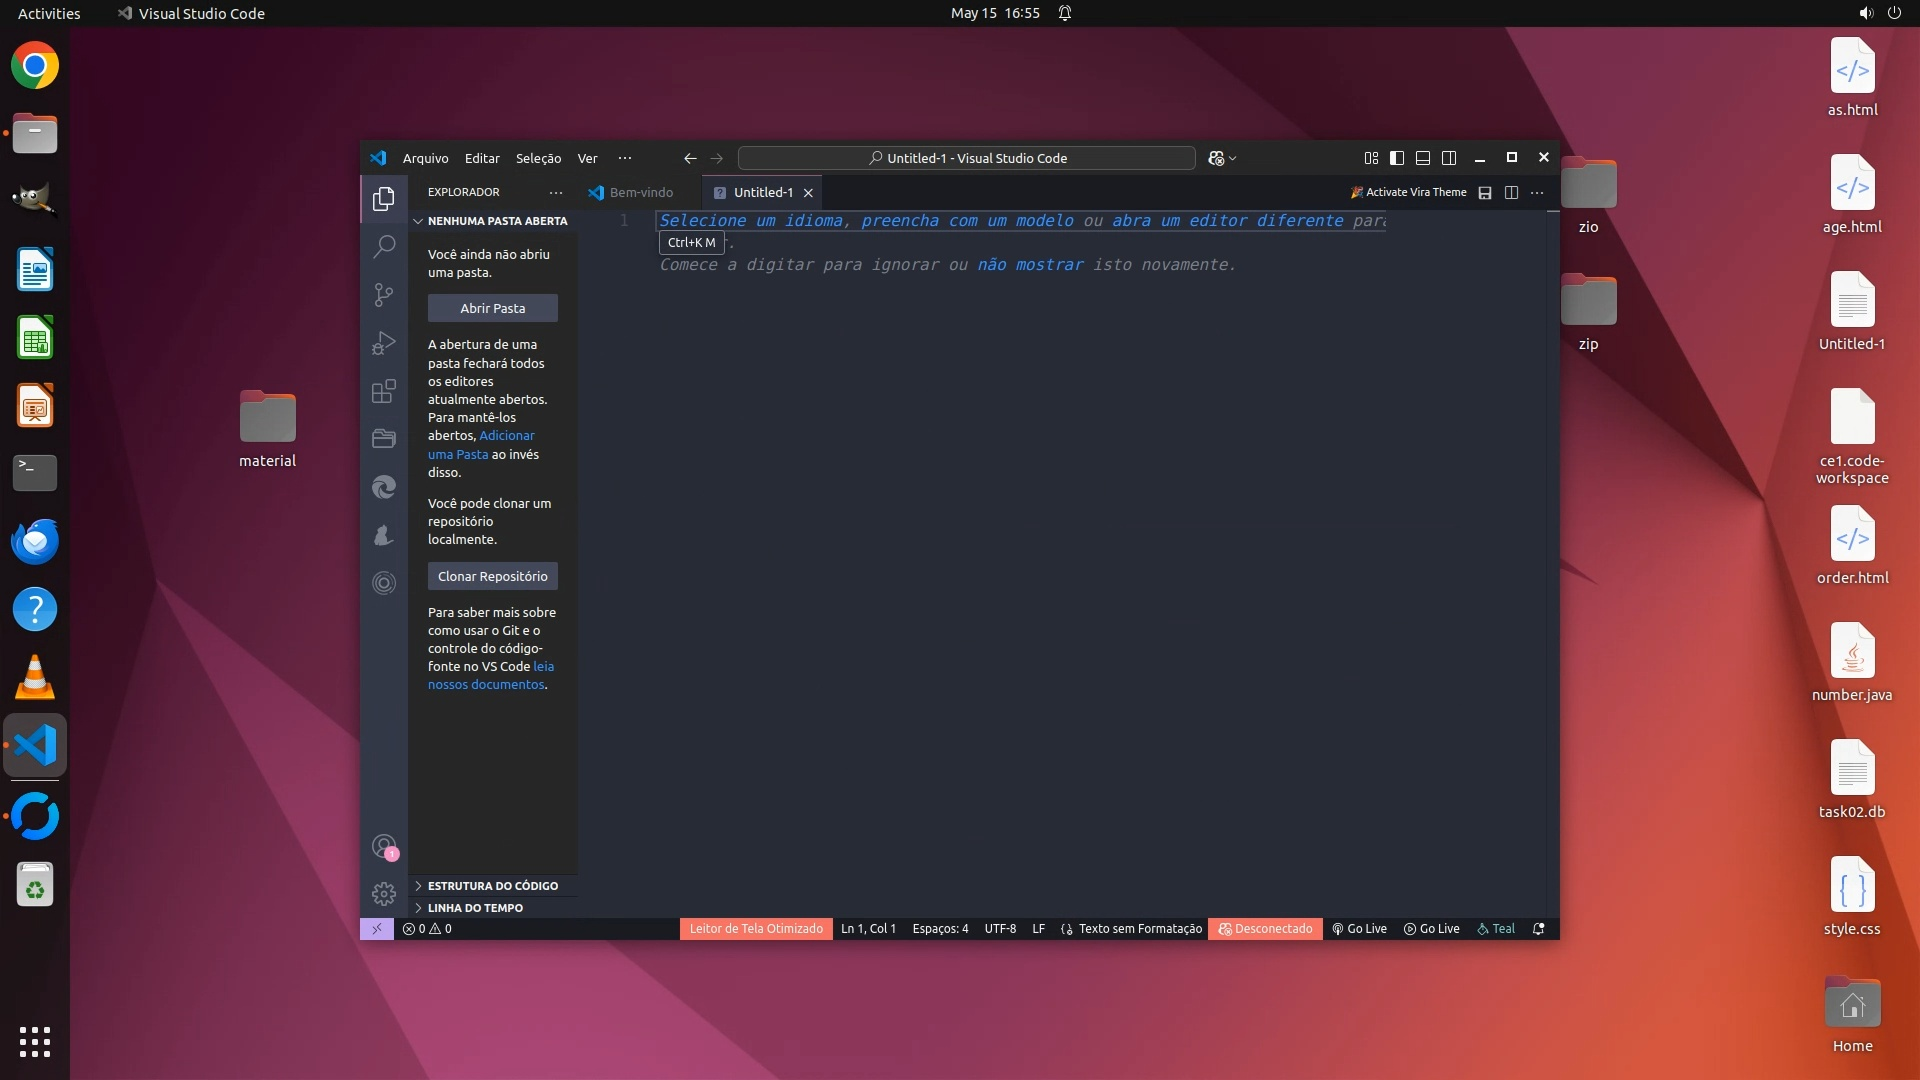Screen dimensions: 1920x1080
Task: Switch to the Bem-vindo tab
Action: click(640, 193)
